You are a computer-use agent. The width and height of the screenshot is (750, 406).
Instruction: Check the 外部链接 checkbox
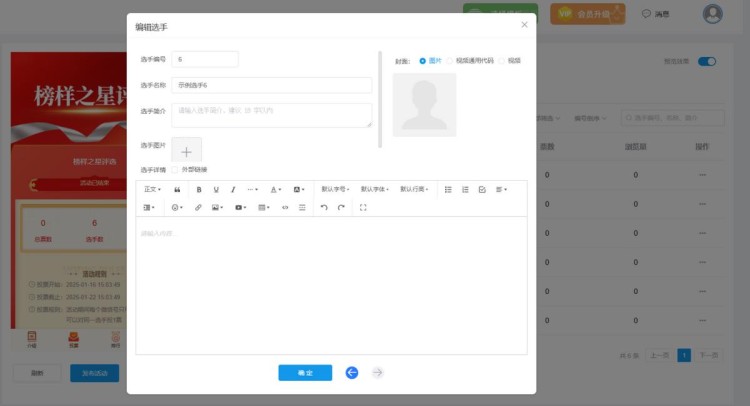[x=175, y=169]
